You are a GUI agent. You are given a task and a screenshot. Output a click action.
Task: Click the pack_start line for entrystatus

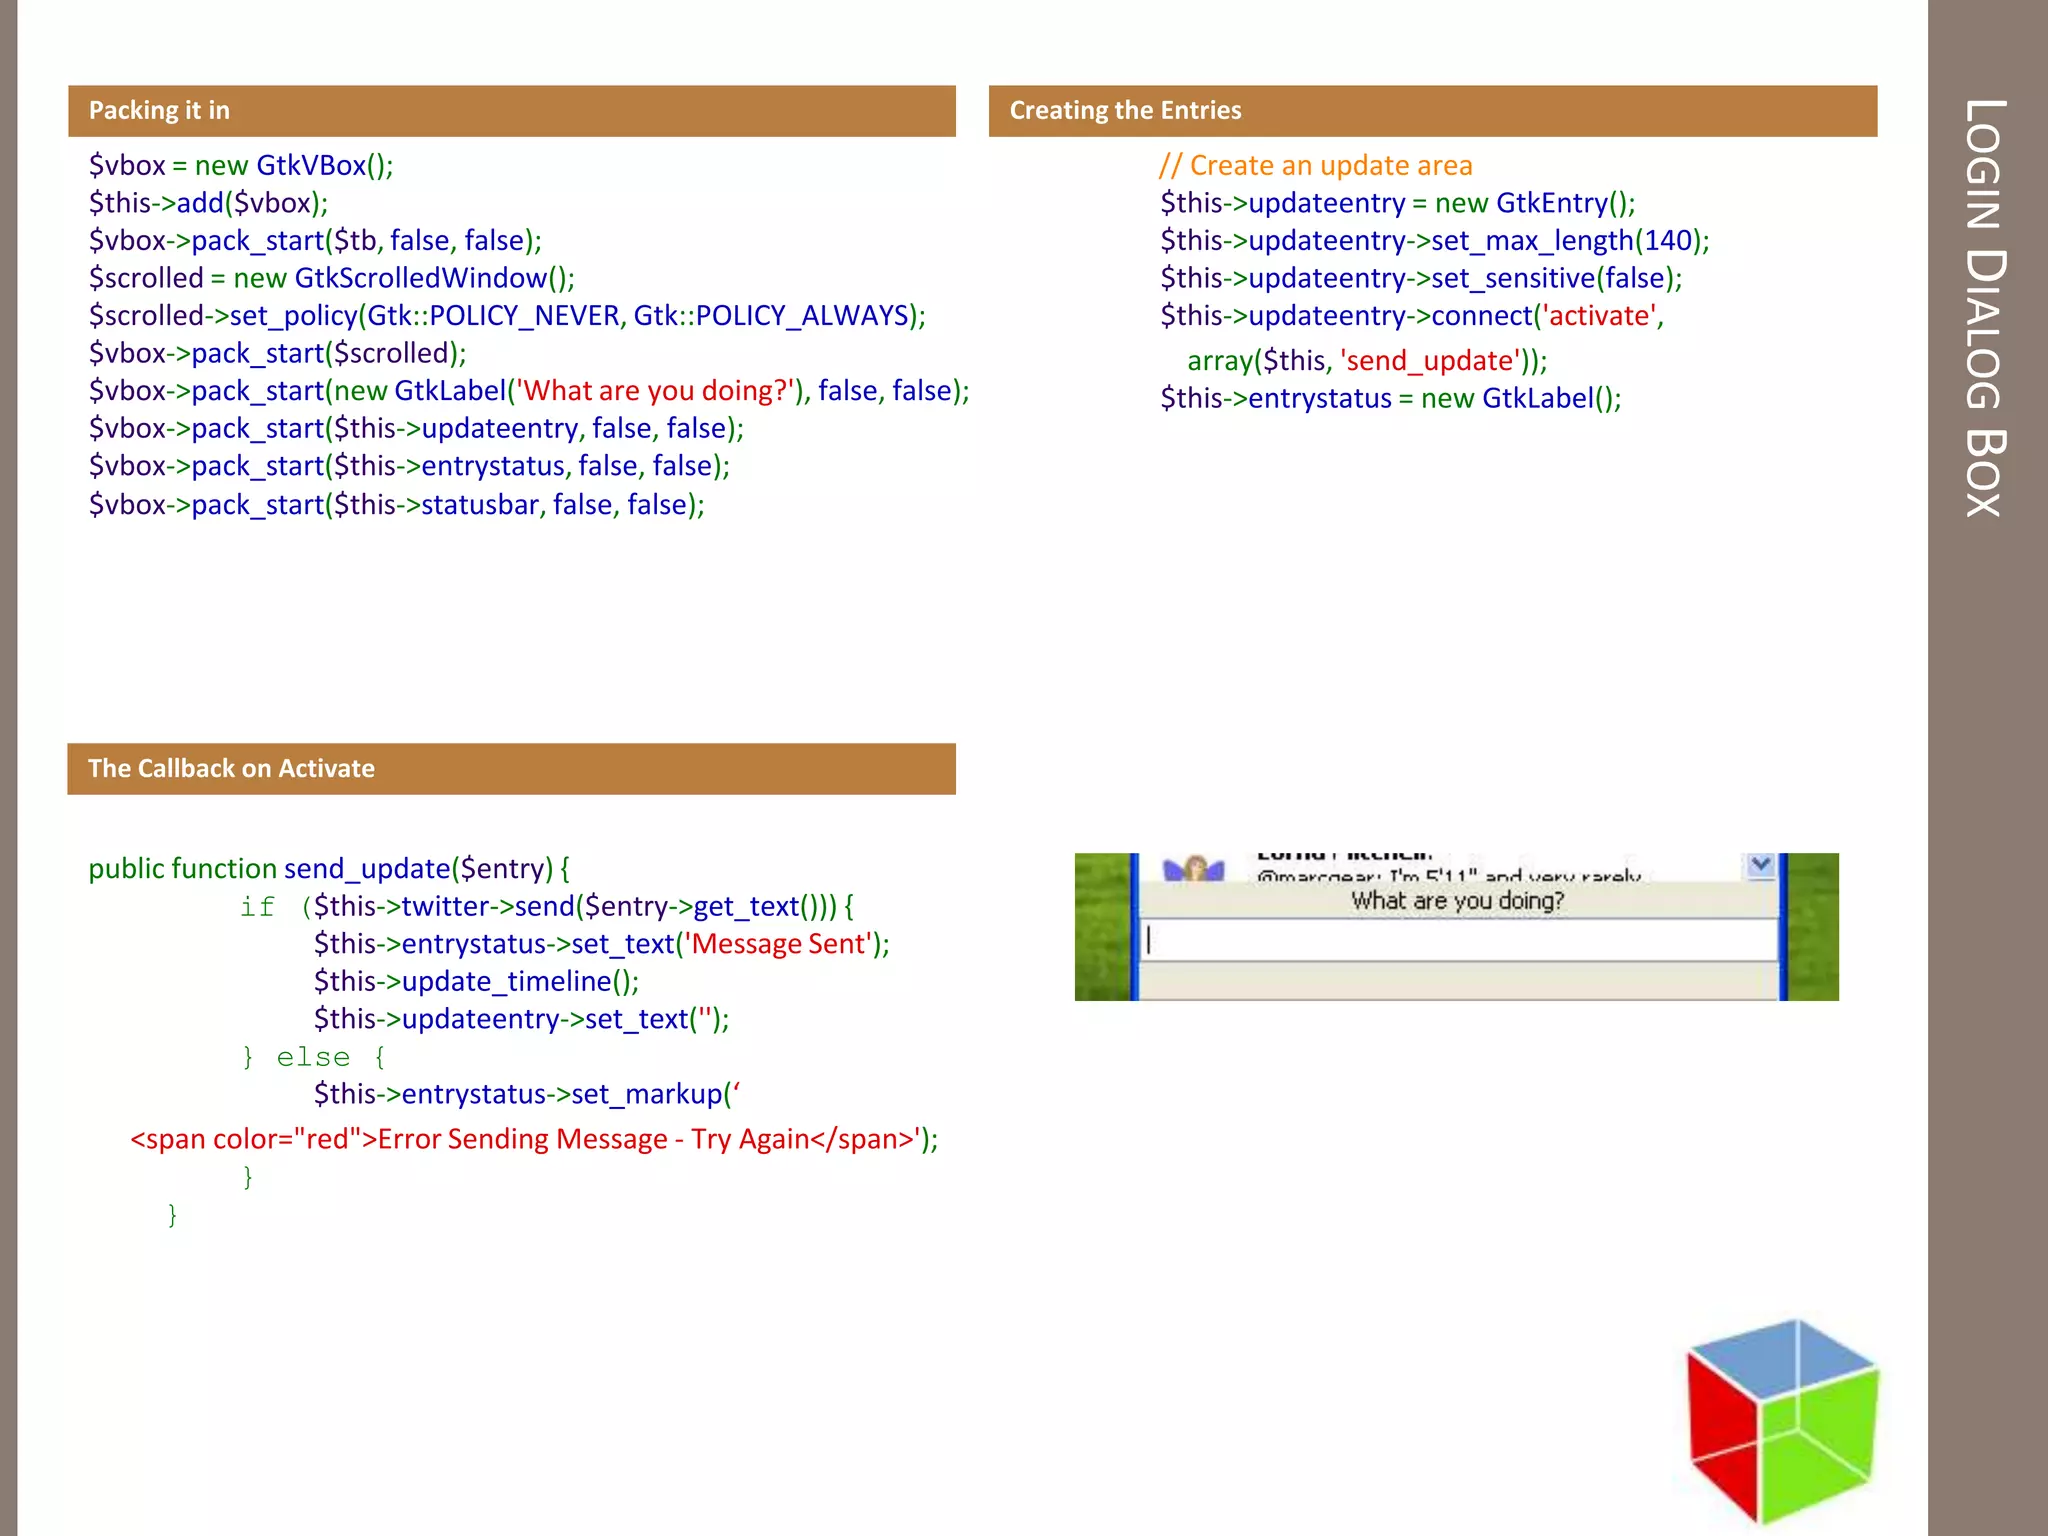coord(409,466)
